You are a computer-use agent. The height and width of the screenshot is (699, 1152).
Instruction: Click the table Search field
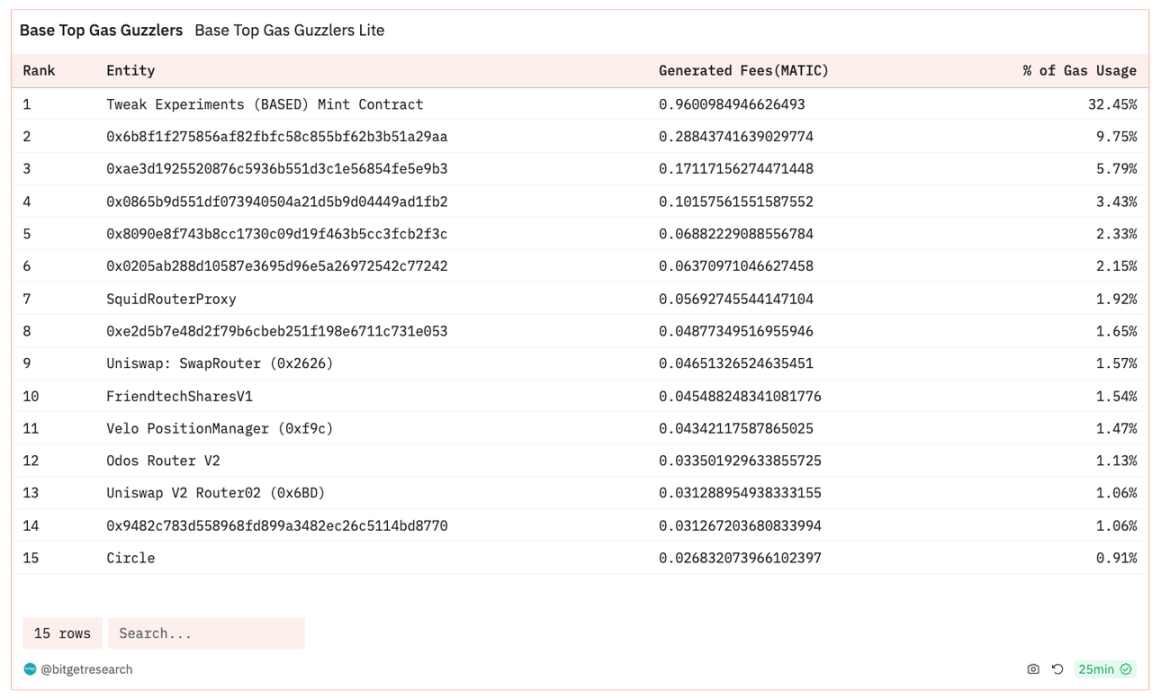point(206,633)
